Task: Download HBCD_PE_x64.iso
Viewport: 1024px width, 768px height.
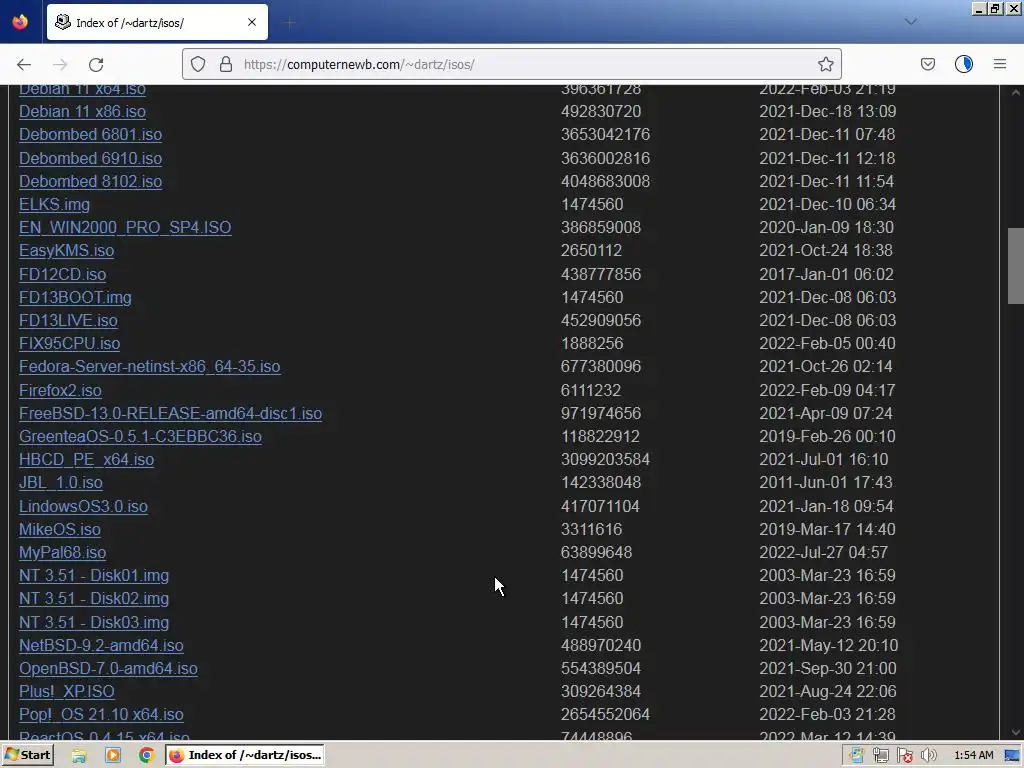Action: [86, 459]
